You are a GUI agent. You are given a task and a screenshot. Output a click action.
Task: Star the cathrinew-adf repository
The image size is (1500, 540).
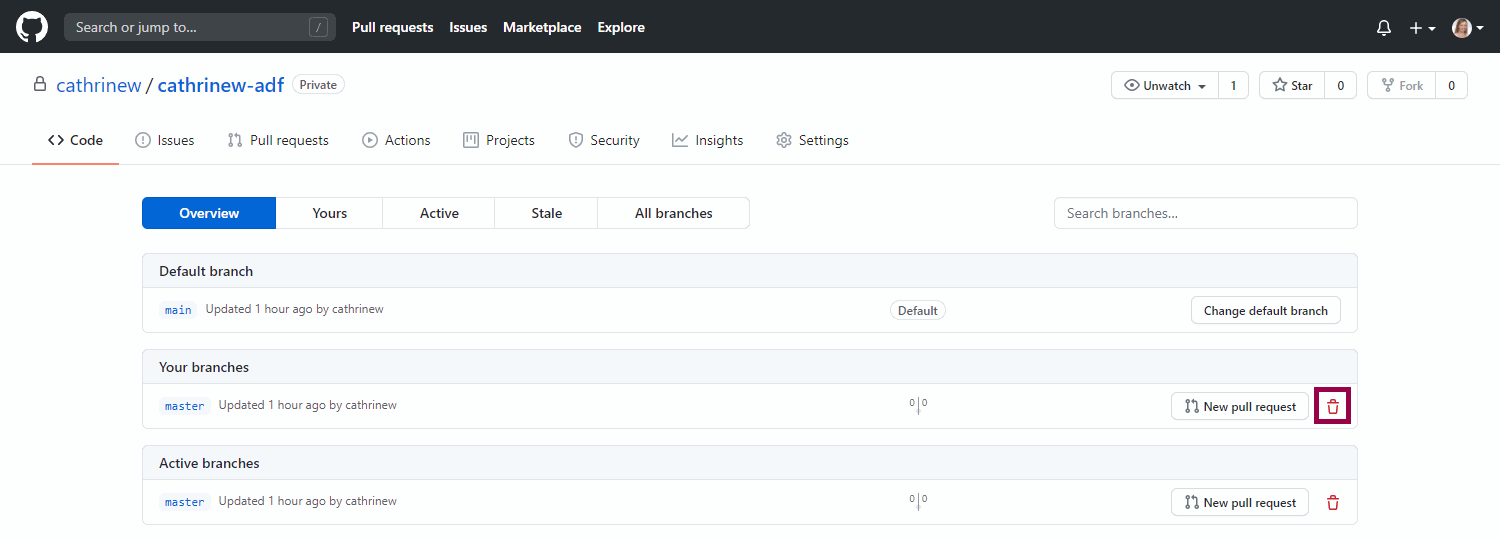[x=1292, y=86]
